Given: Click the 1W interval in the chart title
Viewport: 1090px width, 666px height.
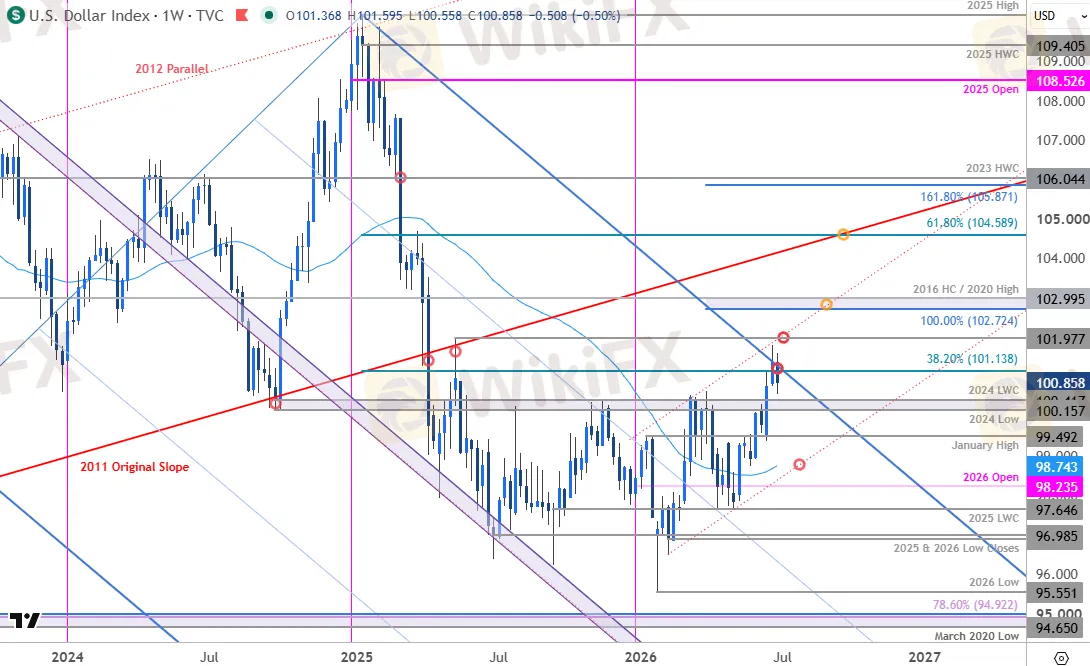Looking at the screenshot, I should [172, 15].
